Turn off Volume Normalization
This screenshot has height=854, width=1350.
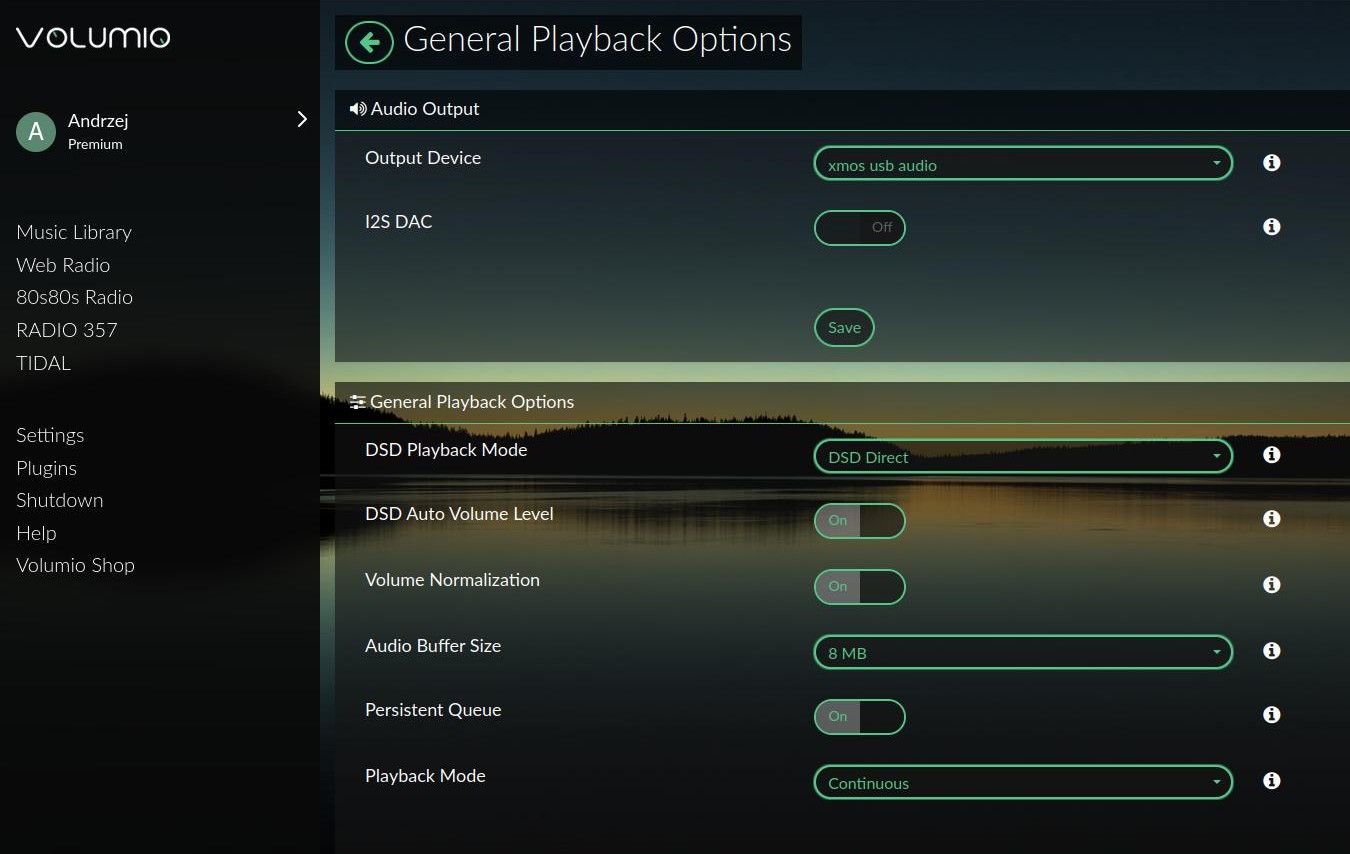(859, 587)
